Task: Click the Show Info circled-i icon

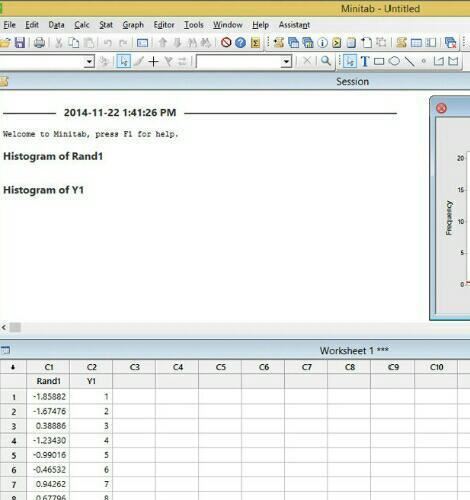Action: 322,43
